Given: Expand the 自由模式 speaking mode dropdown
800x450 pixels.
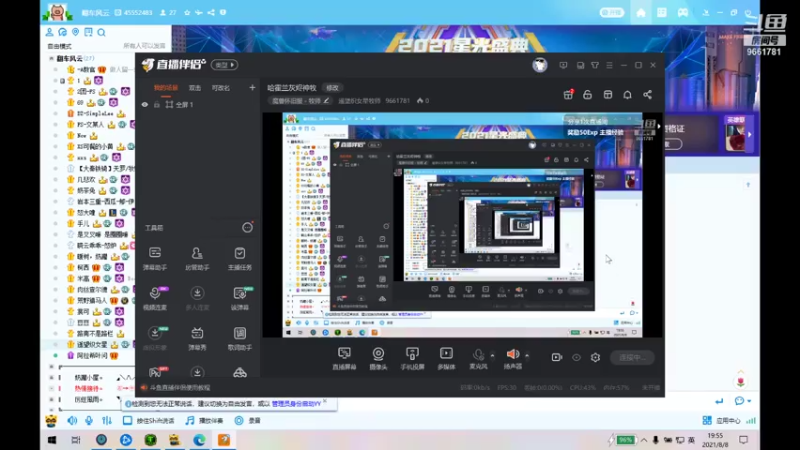Looking at the screenshot, I should [x=60, y=46].
